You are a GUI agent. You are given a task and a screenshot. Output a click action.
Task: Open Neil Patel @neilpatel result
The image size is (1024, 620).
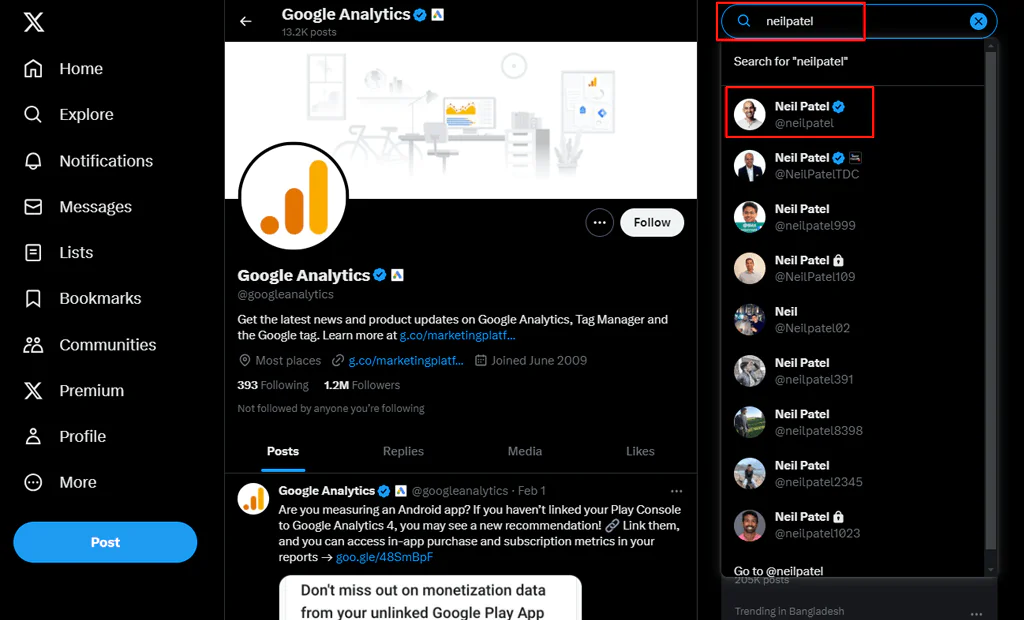[x=853, y=114]
